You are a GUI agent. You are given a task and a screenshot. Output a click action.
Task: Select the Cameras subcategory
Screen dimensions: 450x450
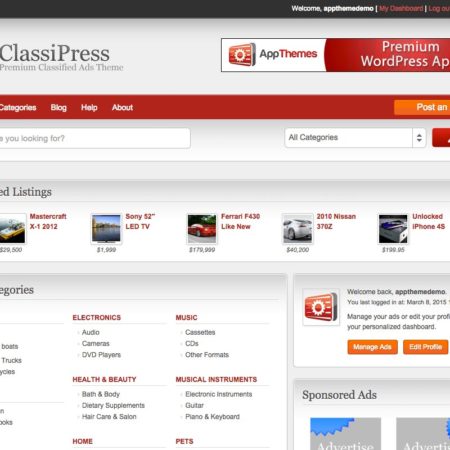96,343
